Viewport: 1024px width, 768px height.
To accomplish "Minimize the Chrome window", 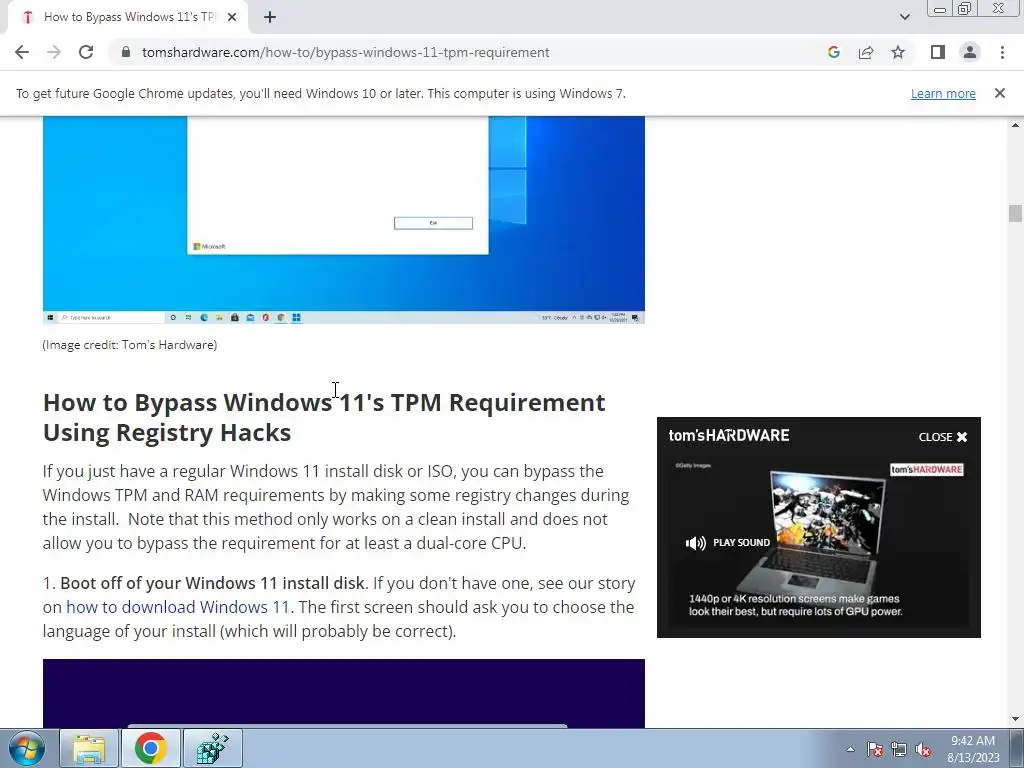I will 940,9.
